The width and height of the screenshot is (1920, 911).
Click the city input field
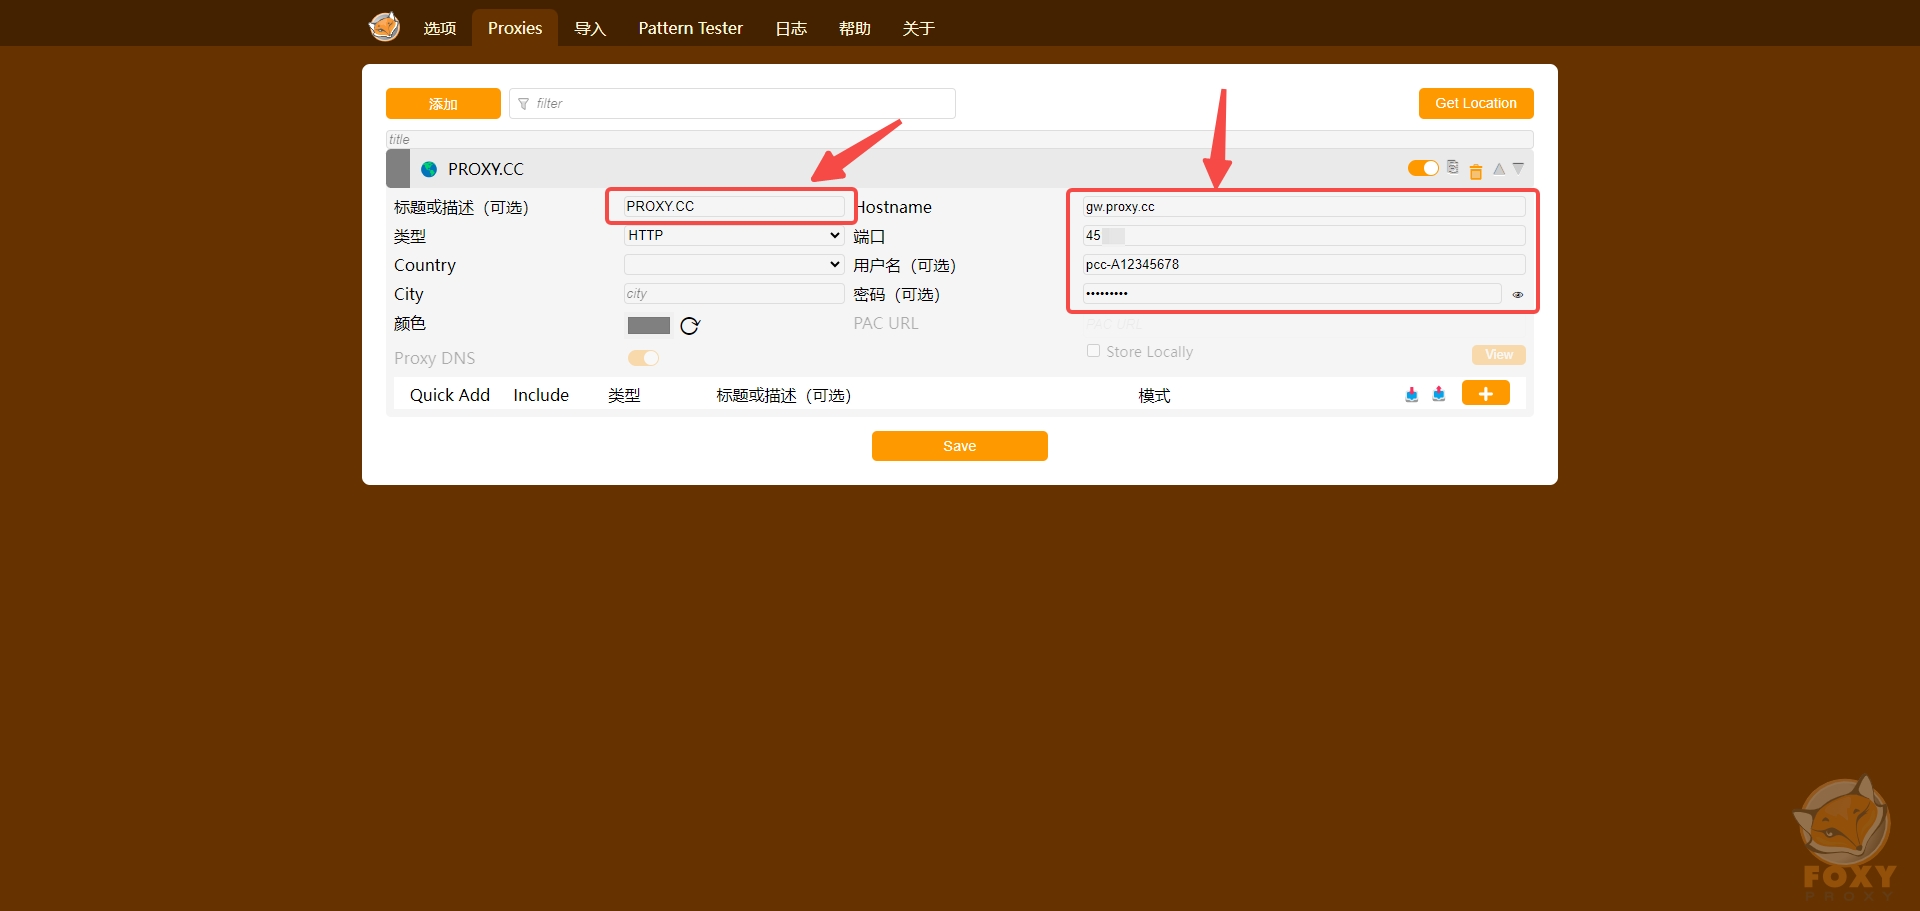coord(734,294)
